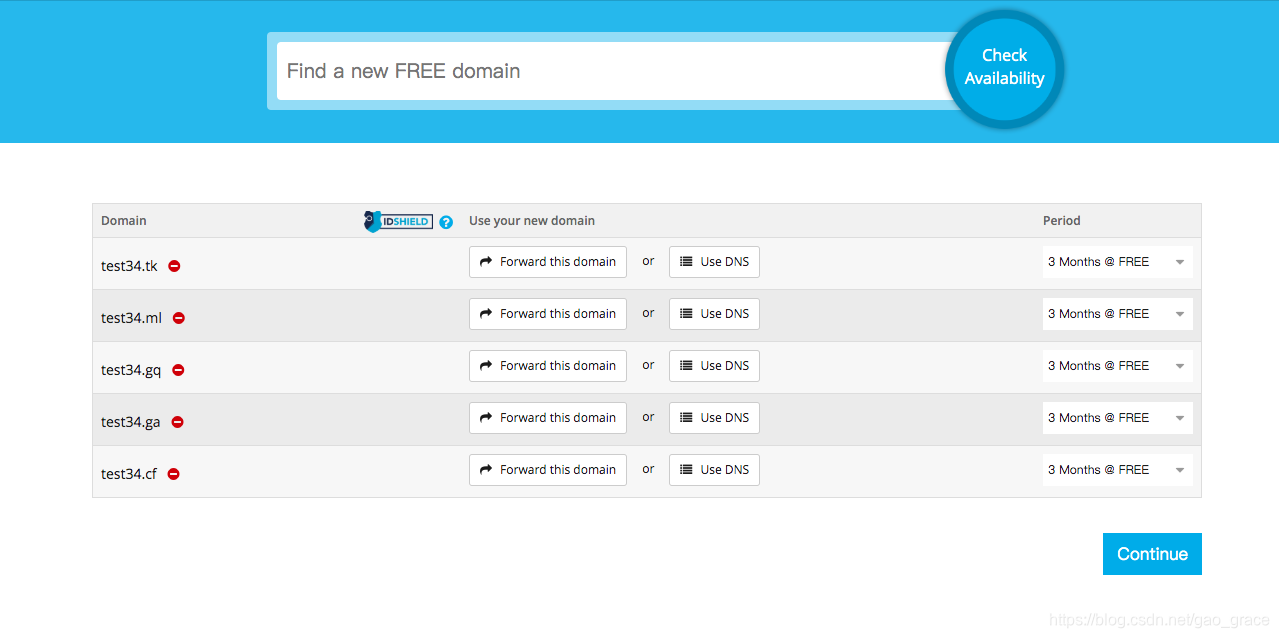
Task: Select the test34.ml domain name text
Action: point(131,318)
